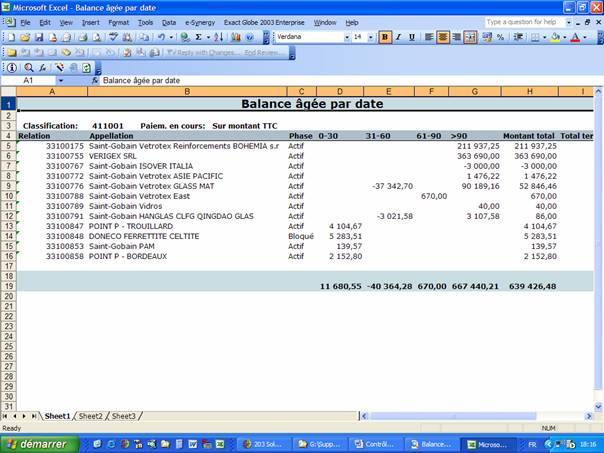Open the font size 14 dropdown

(370, 37)
